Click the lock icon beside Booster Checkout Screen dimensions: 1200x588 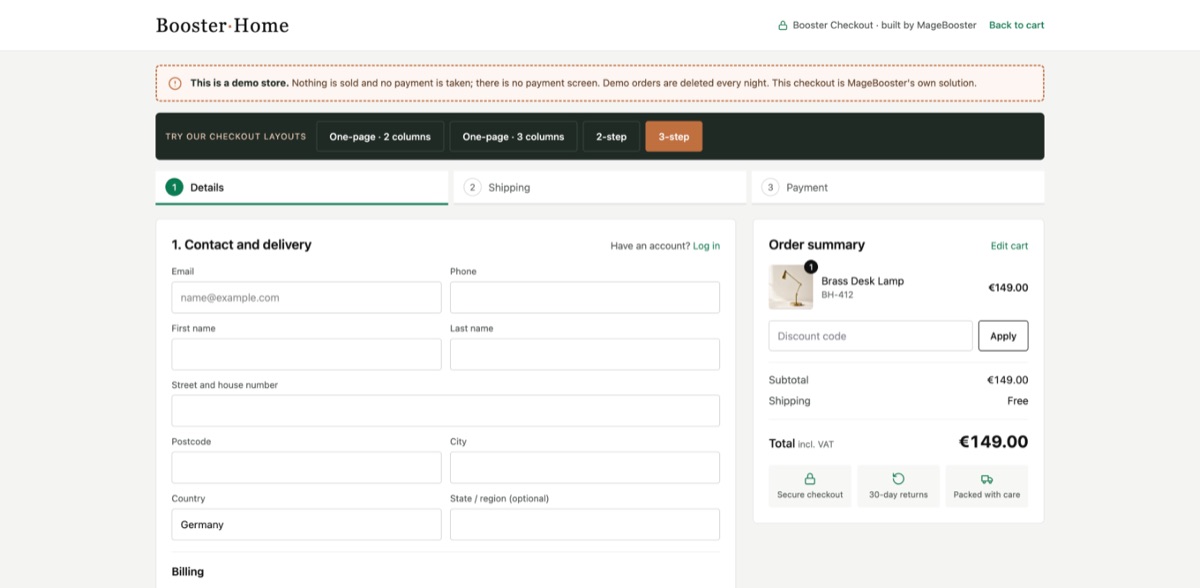pos(782,26)
